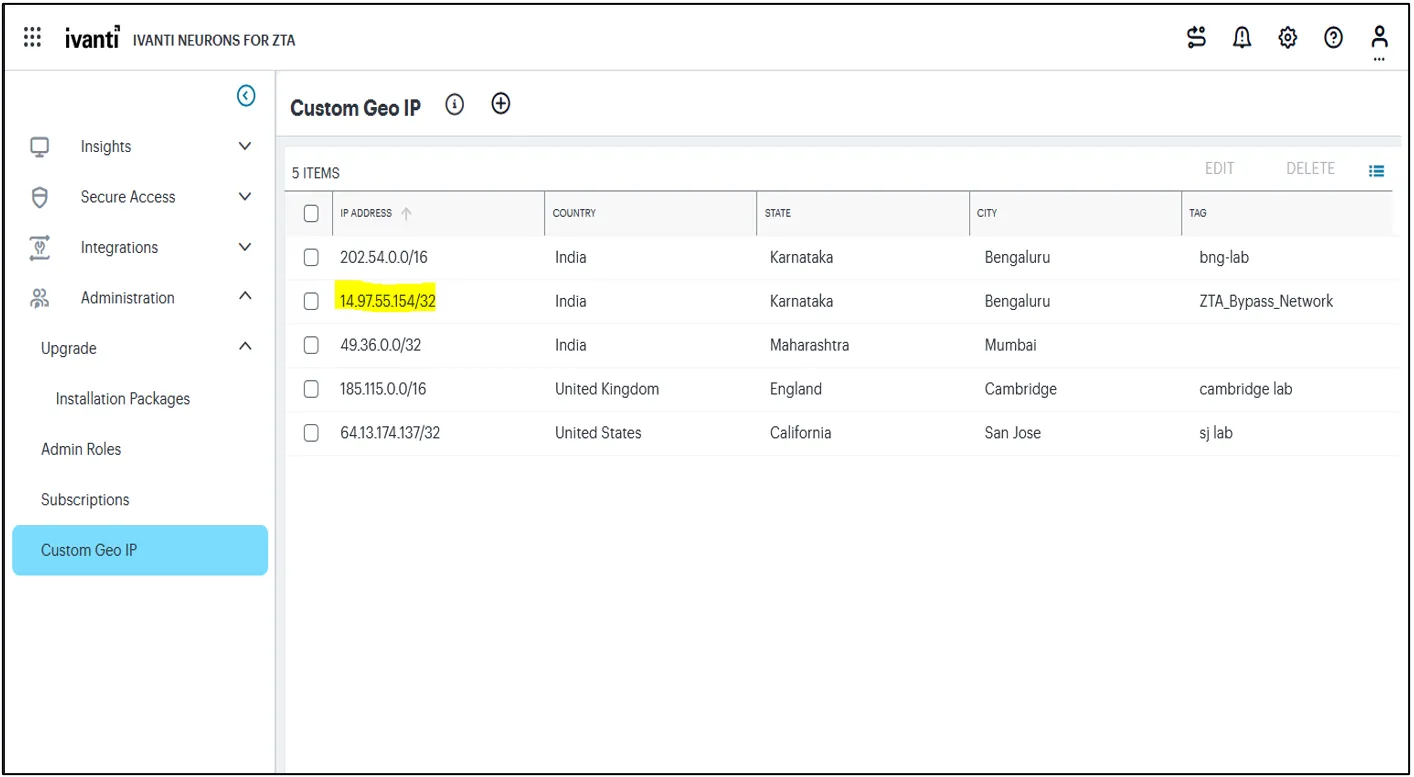Click the United States country cell
This screenshot has height=777, width=1414.
(598, 433)
